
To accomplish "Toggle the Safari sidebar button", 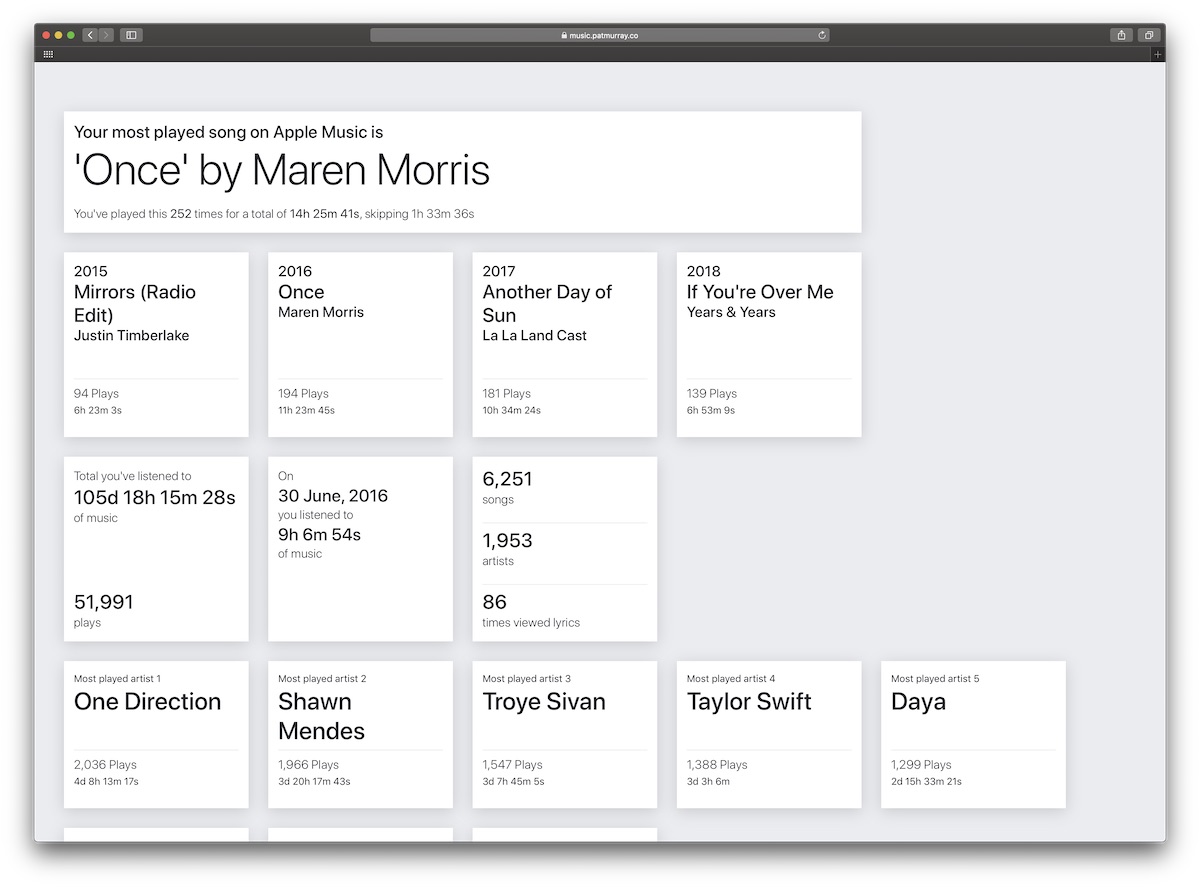I will click(x=131, y=35).
